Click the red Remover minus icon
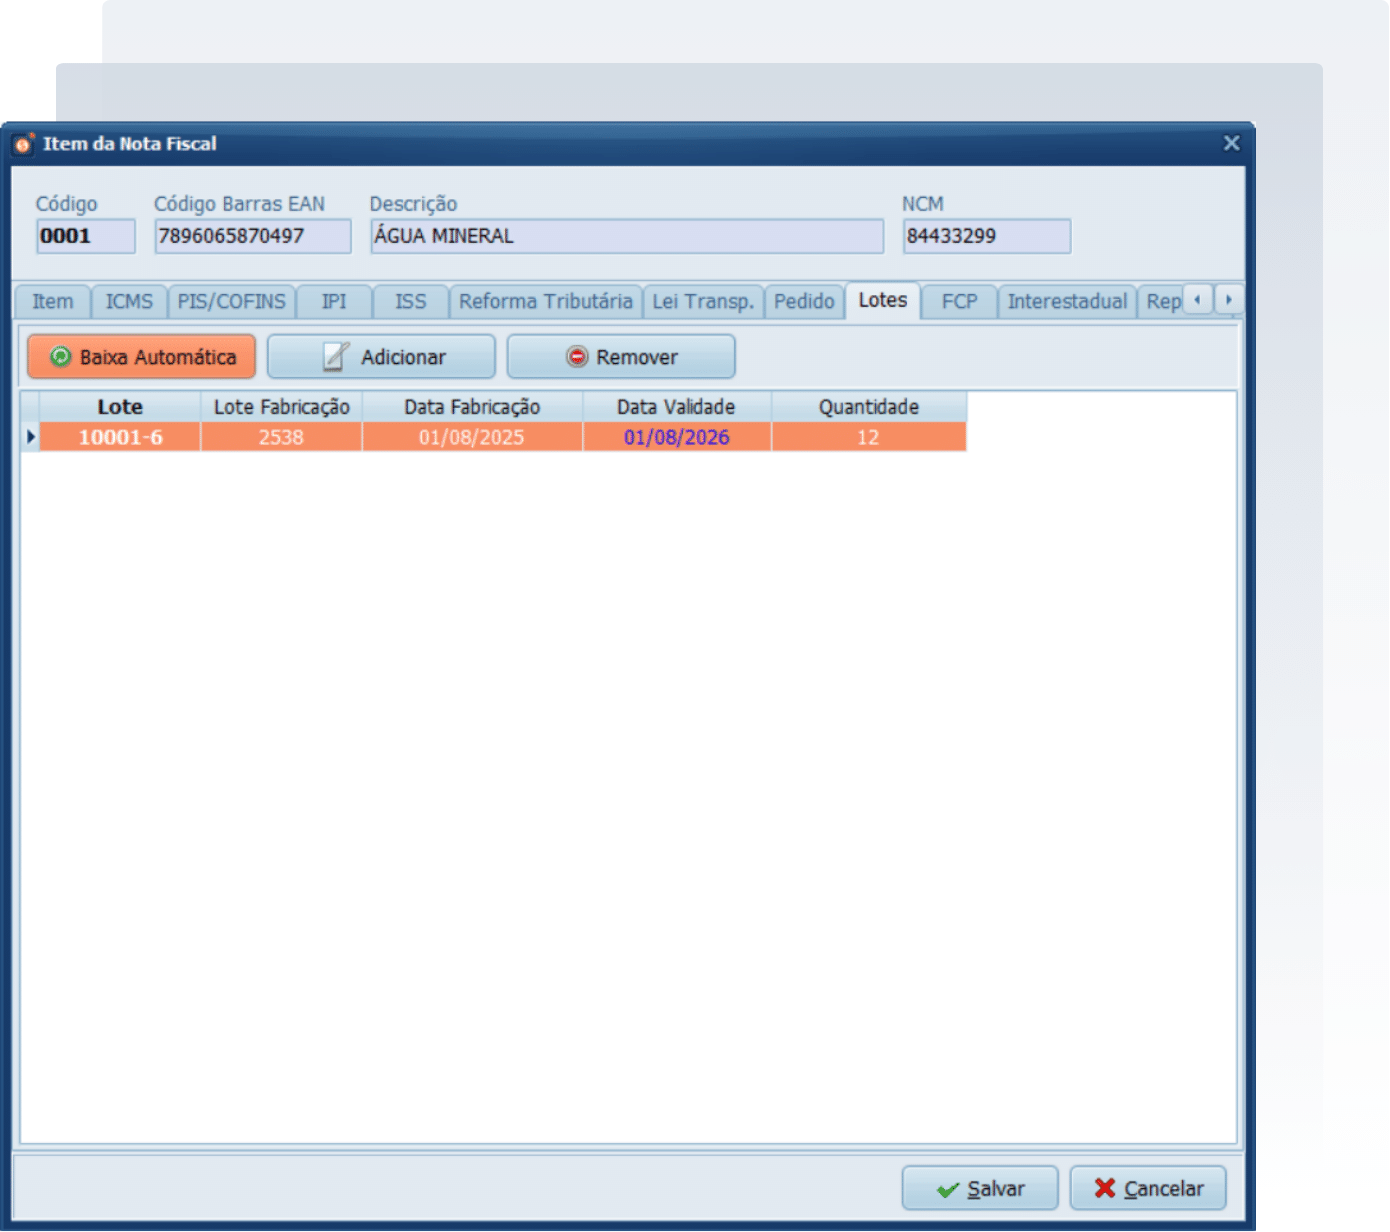 click(577, 357)
